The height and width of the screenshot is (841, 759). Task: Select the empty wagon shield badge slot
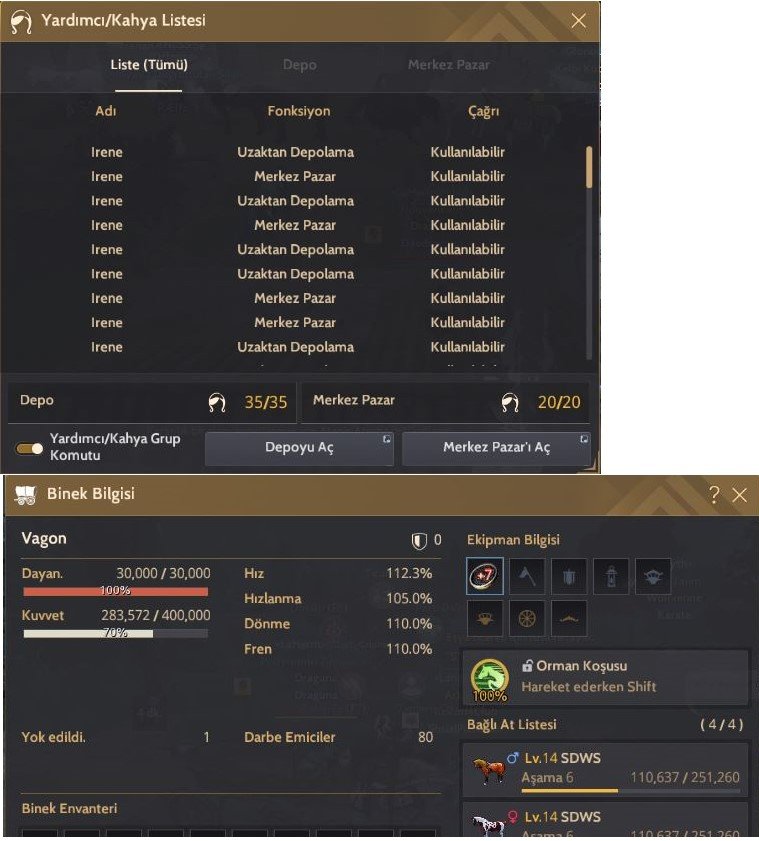pyautogui.click(x=569, y=576)
